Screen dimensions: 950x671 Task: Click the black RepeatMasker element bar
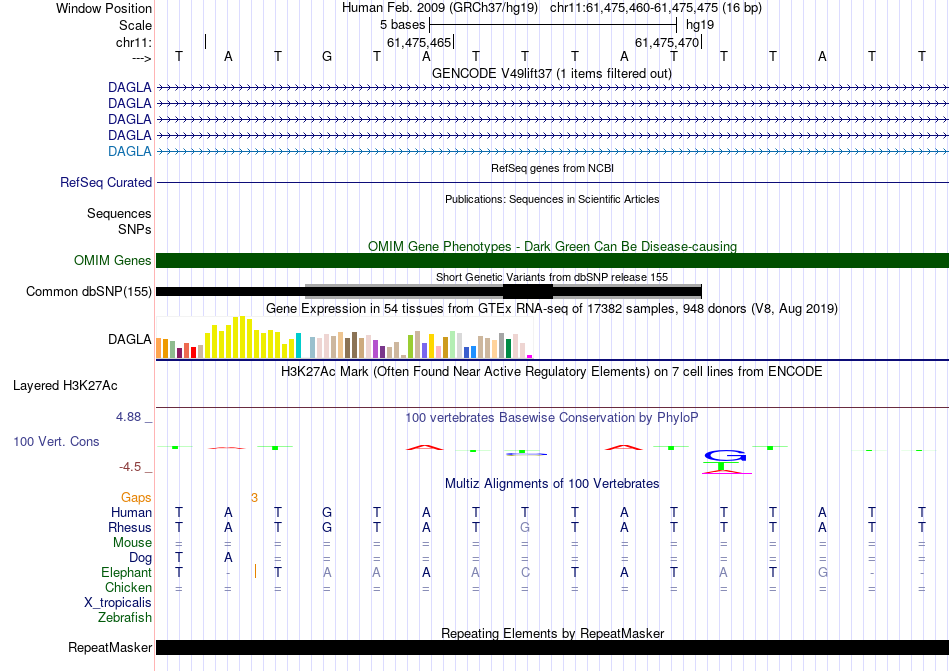click(553, 647)
